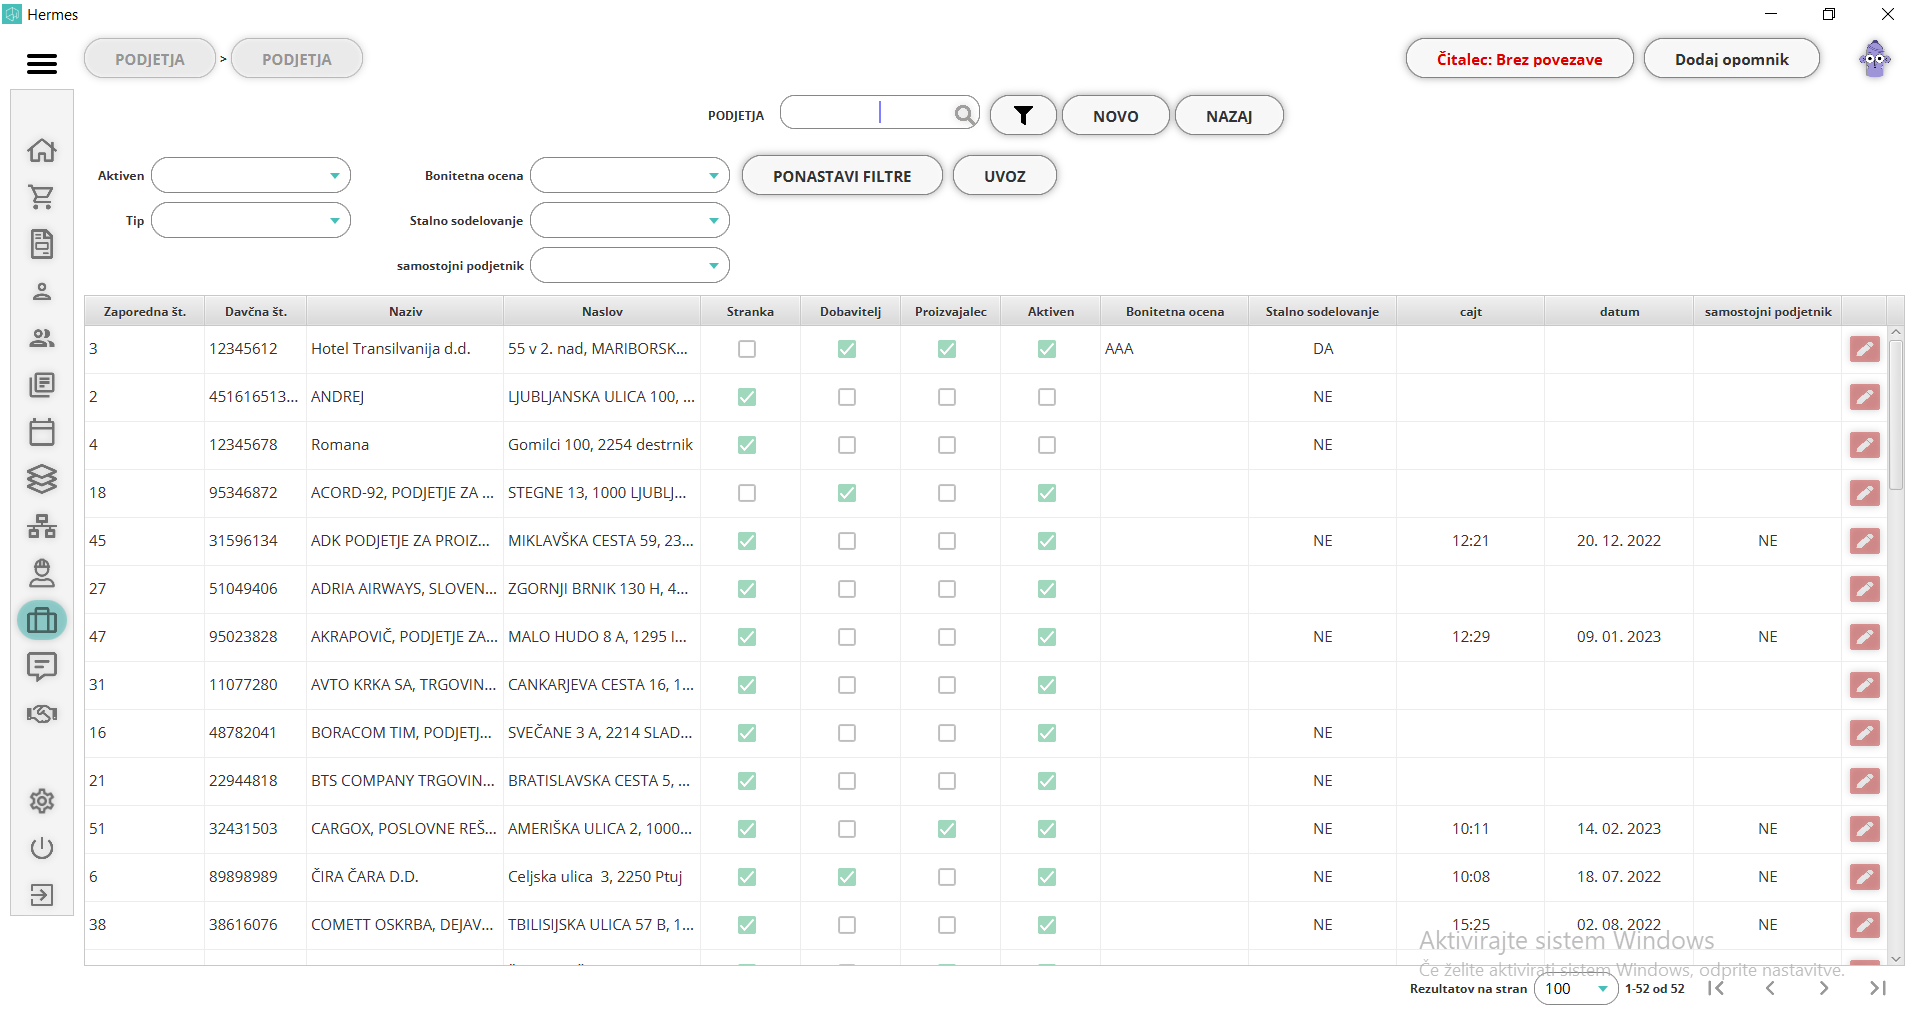Toggle Dobavitelj checkbox for ACORD-92 row
The image size is (1916, 1029).
pyautogui.click(x=847, y=493)
